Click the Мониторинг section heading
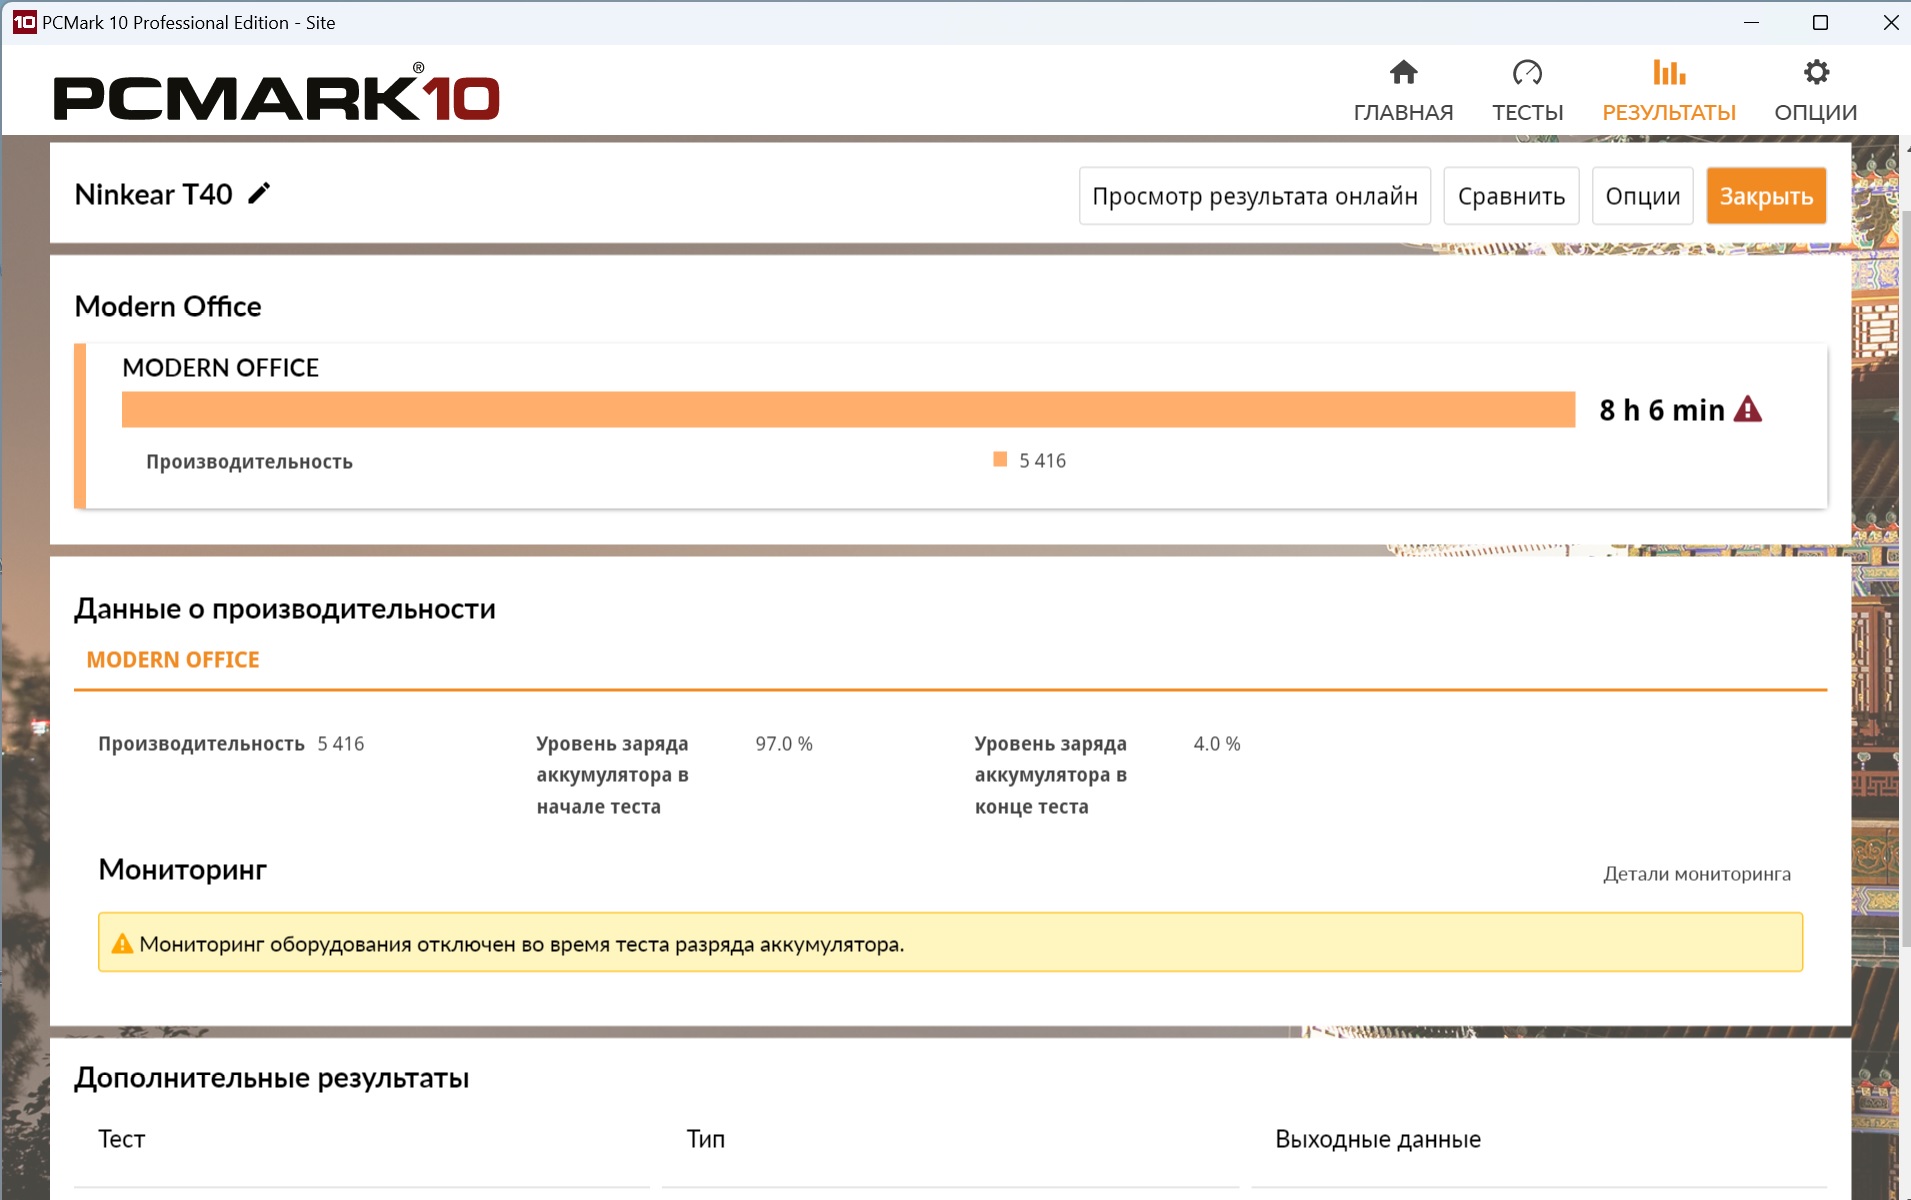 (x=182, y=870)
